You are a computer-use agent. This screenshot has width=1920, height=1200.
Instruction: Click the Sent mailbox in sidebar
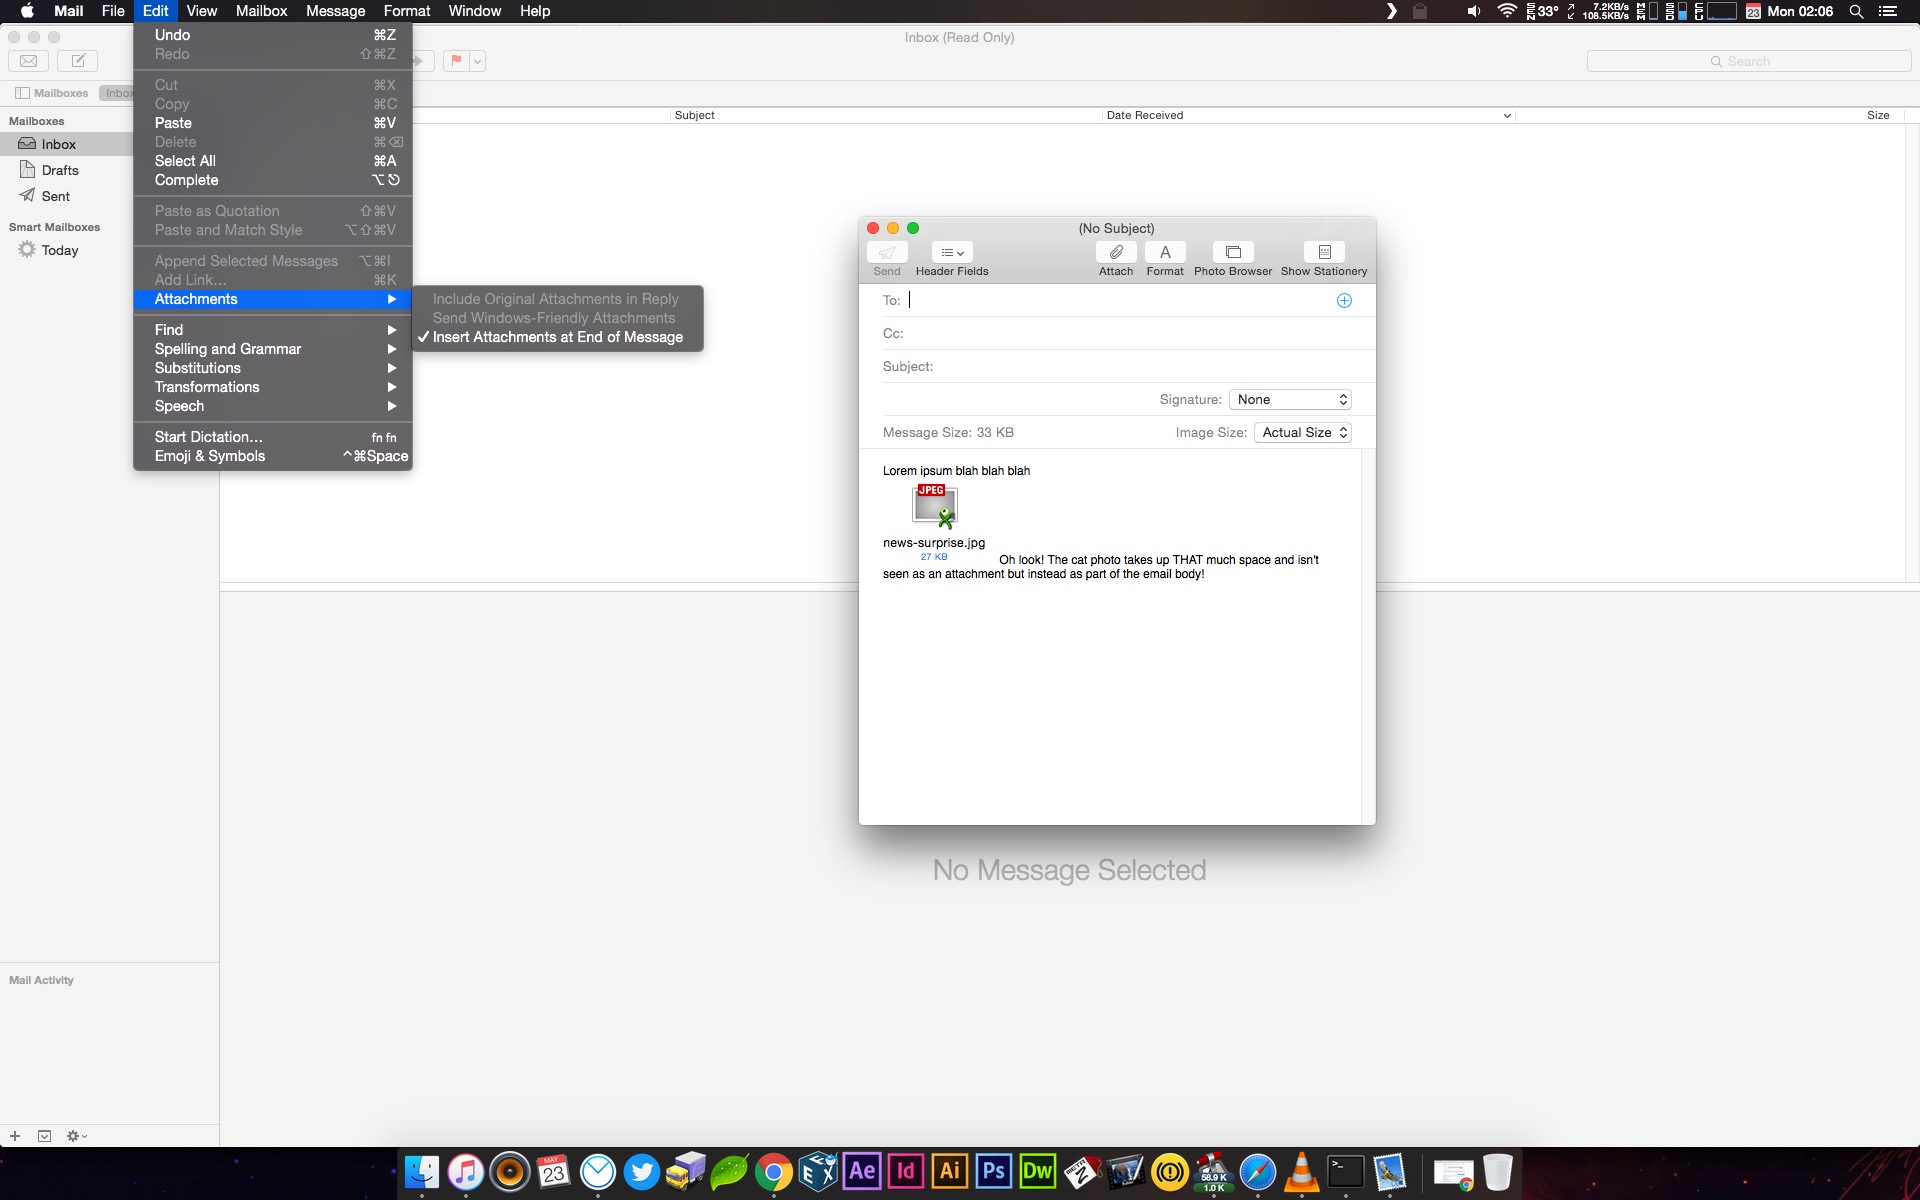coord(56,197)
